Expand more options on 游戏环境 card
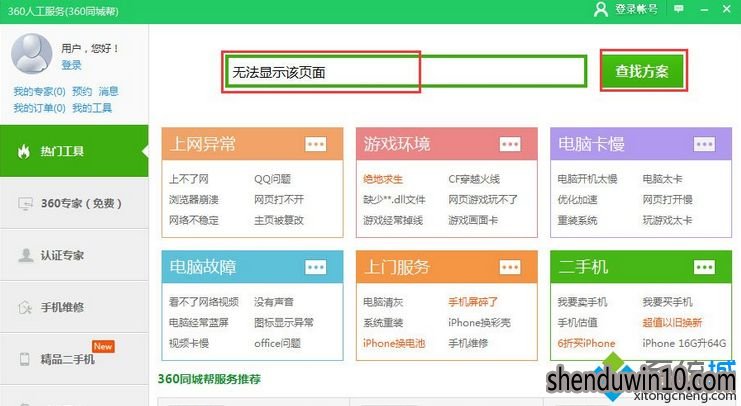 coord(510,144)
